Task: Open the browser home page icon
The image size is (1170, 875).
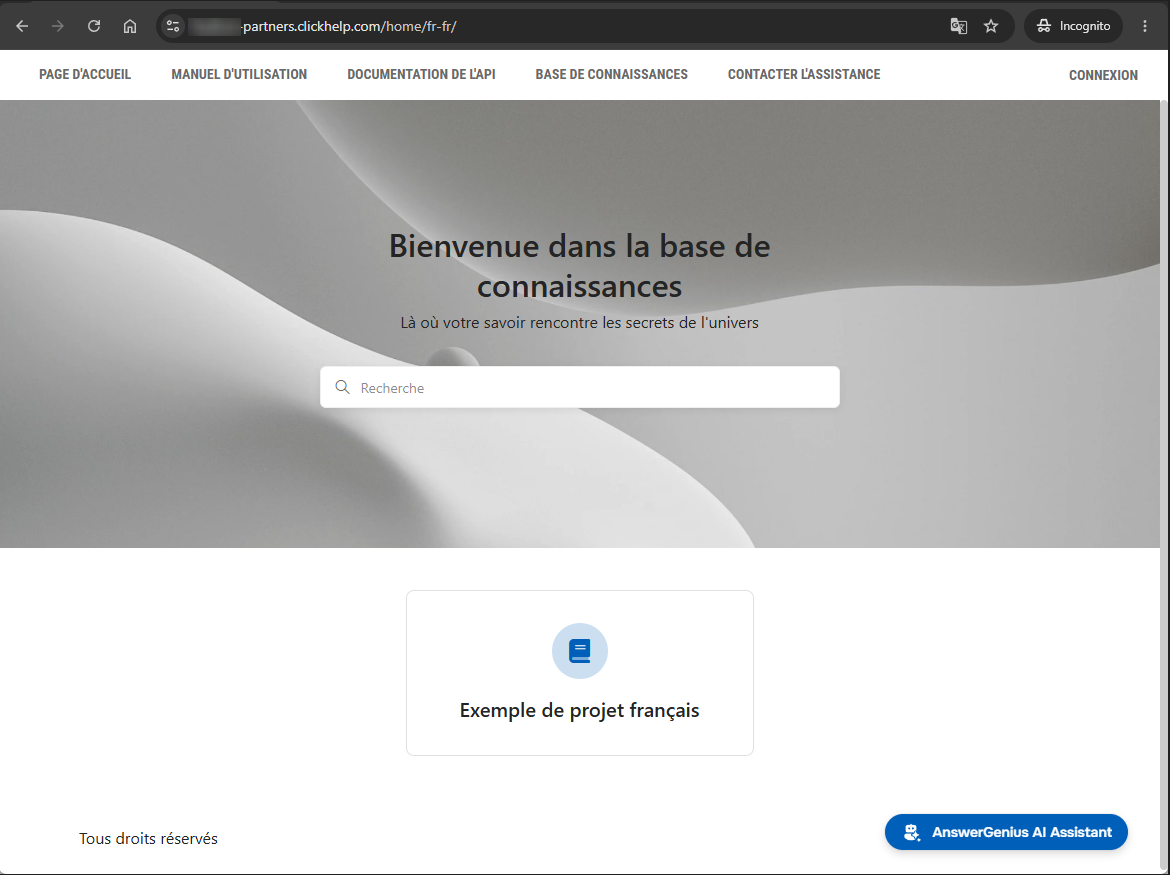Action: point(130,26)
